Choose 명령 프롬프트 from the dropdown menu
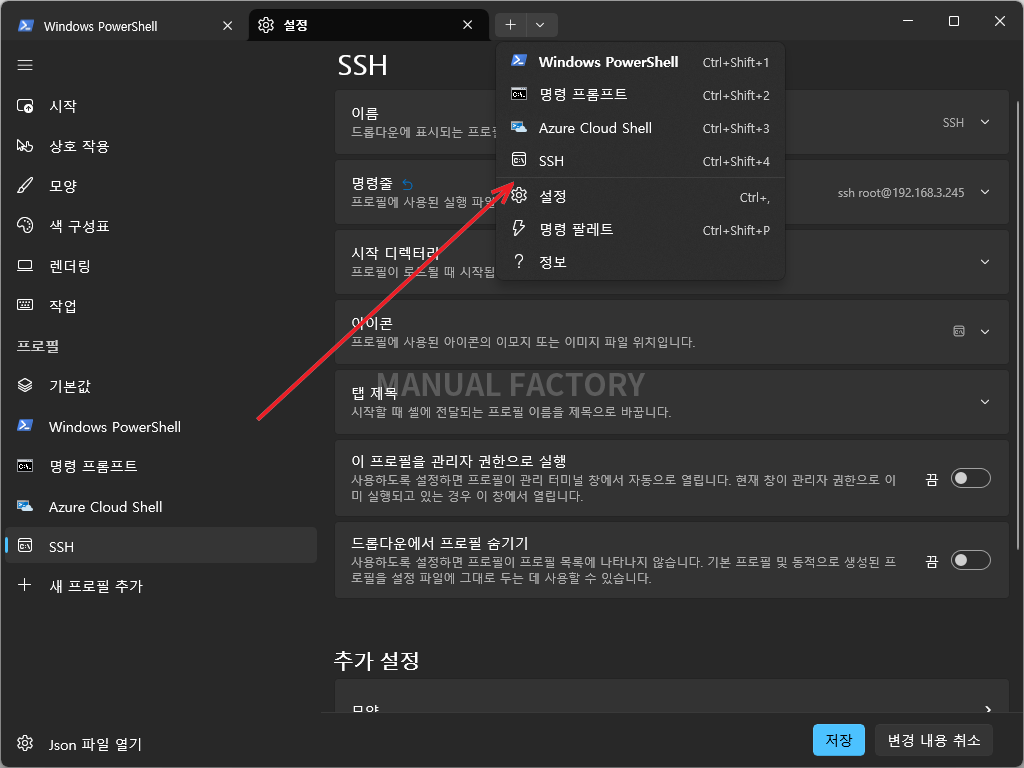Screen dimensions: 1024x768 (x=641, y=95)
